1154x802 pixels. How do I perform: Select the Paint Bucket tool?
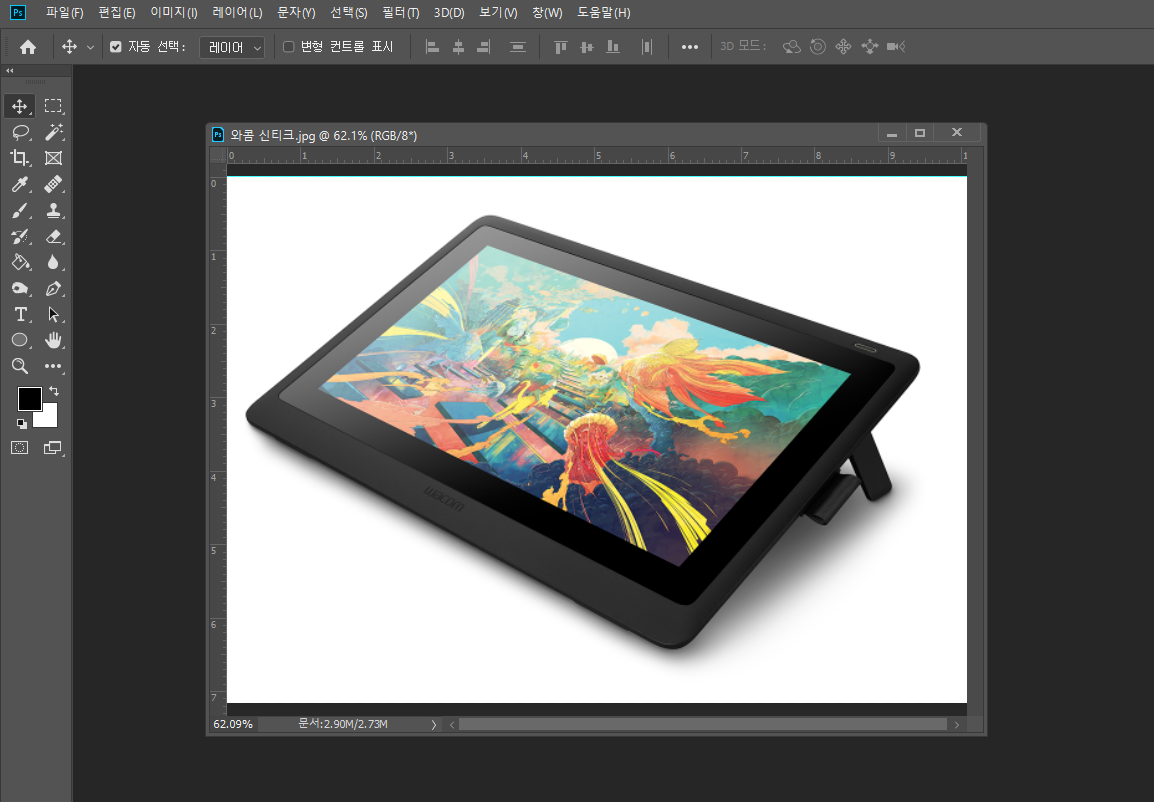[x=20, y=263]
